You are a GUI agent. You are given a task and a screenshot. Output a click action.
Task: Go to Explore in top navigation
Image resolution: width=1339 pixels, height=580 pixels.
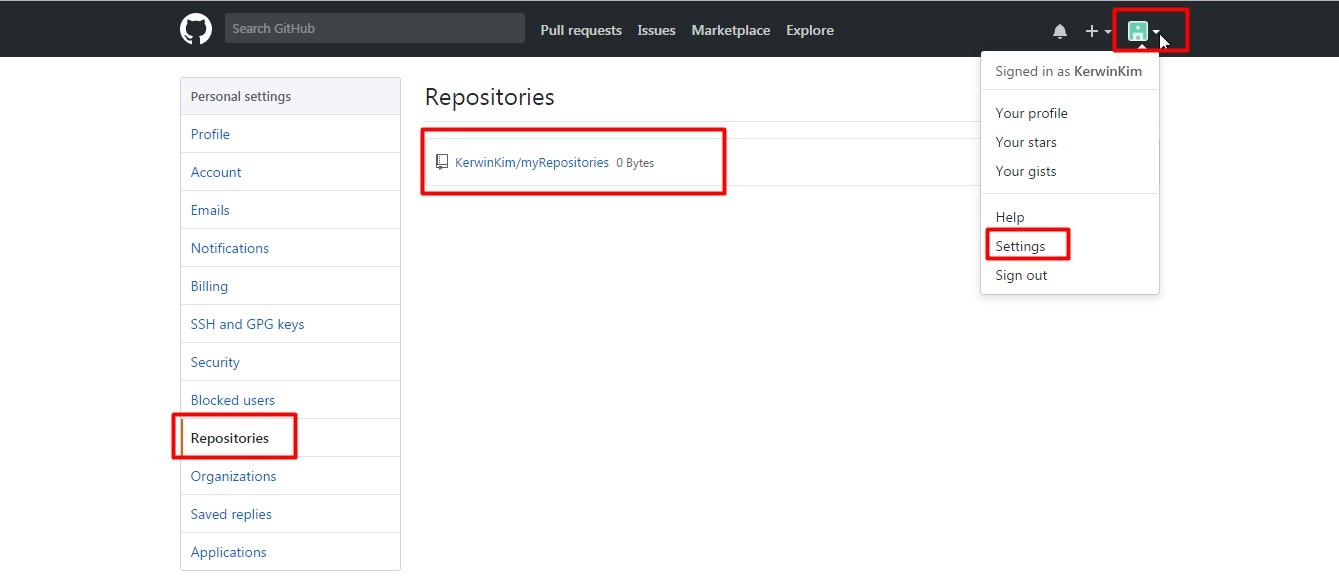pyautogui.click(x=810, y=30)
